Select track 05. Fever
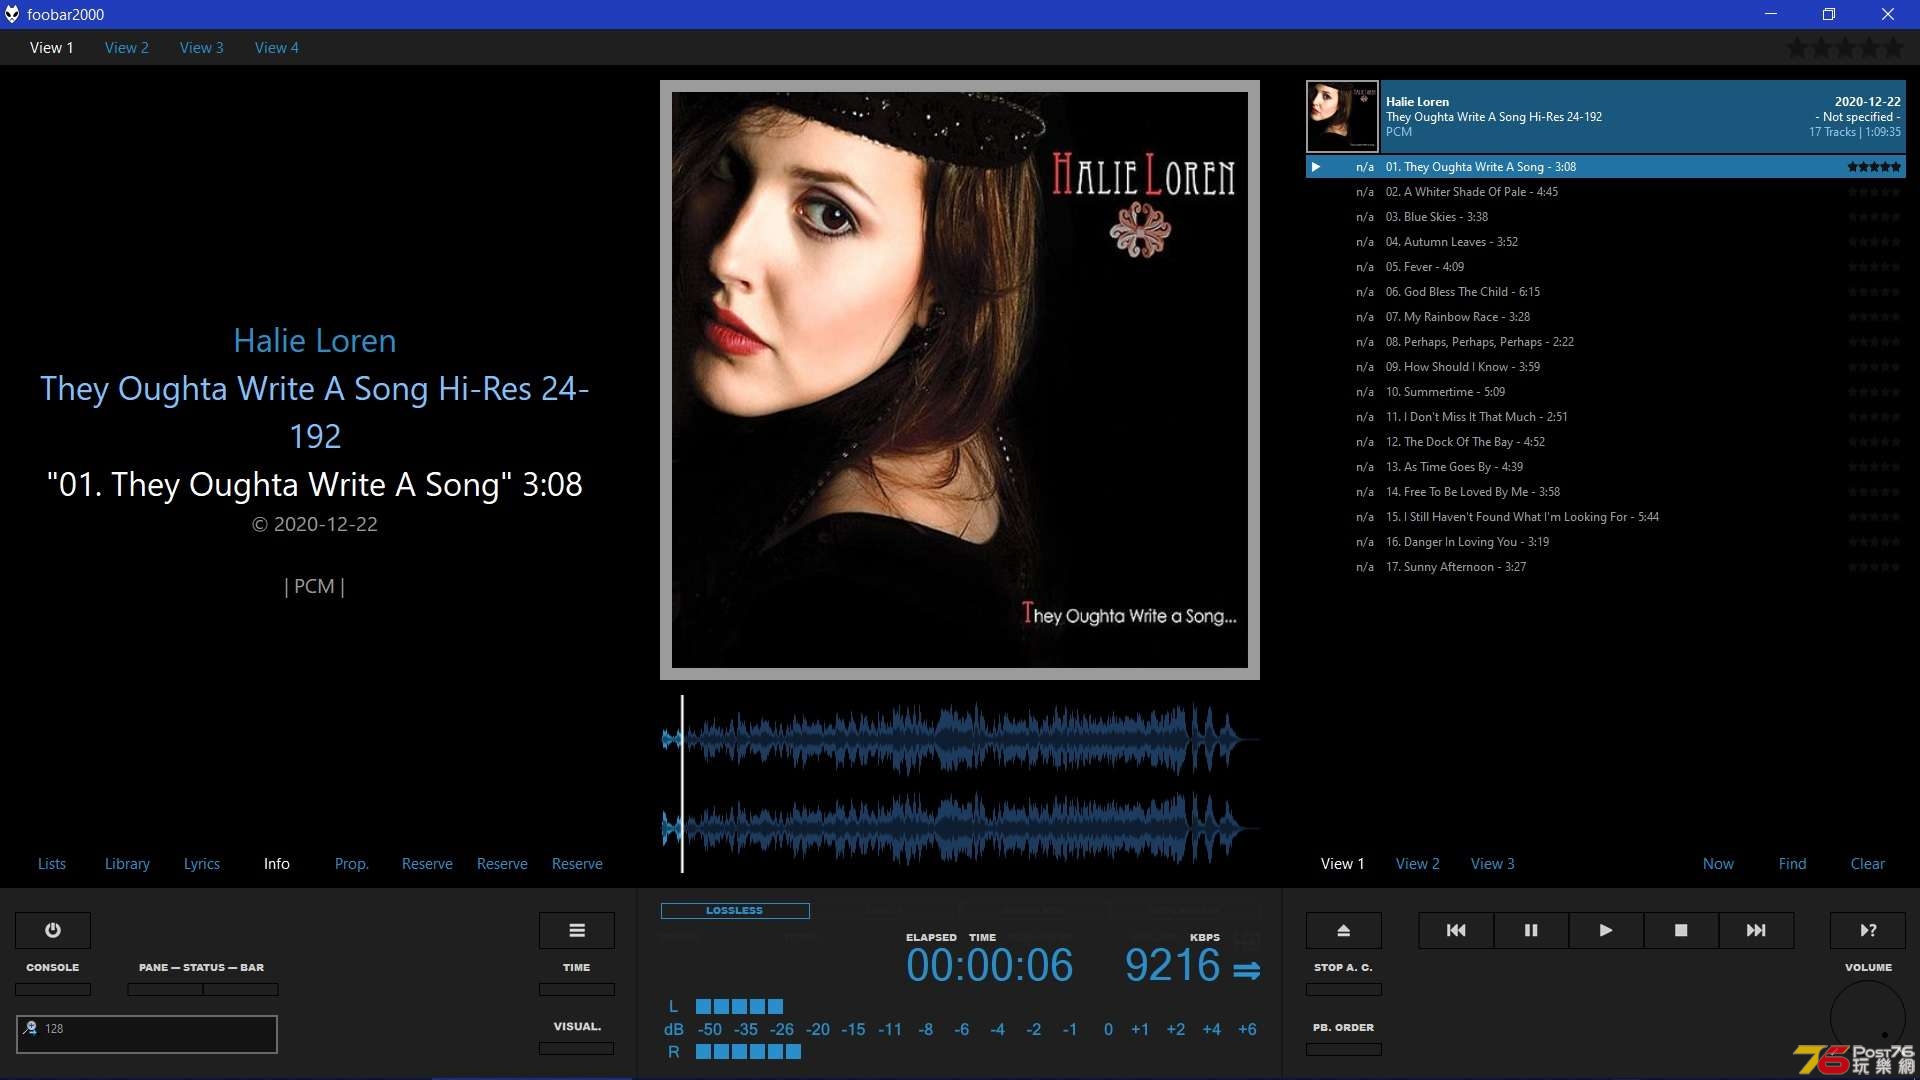Viewport: 1920px width, 1080px height. pyautogui.click(x=1606, y=267)
